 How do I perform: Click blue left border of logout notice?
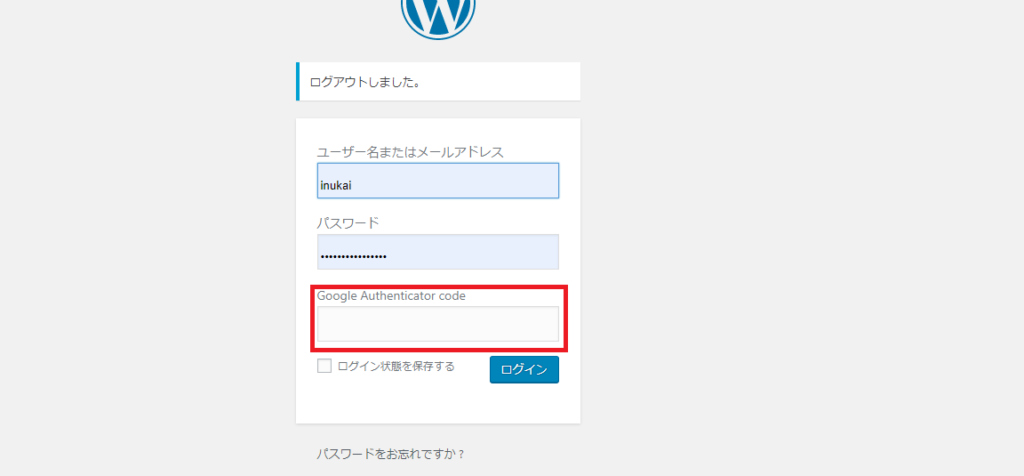coord(297,82)
